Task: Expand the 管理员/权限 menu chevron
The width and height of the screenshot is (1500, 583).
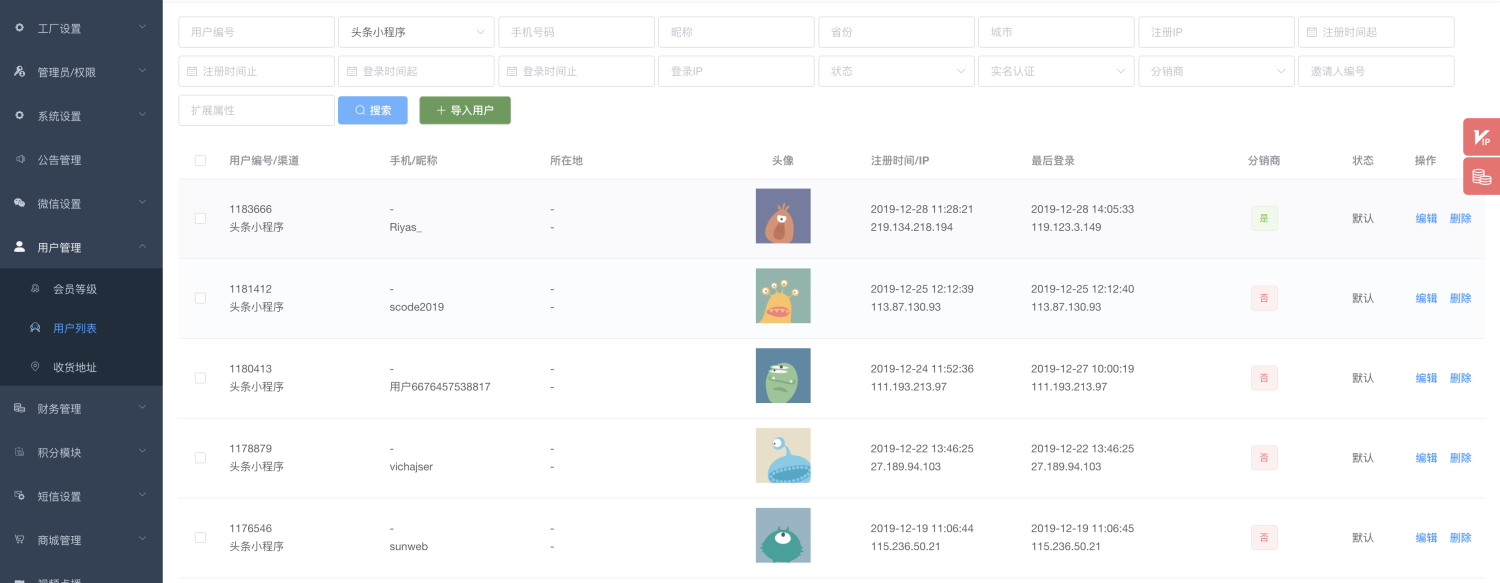Action: point(142,71)
